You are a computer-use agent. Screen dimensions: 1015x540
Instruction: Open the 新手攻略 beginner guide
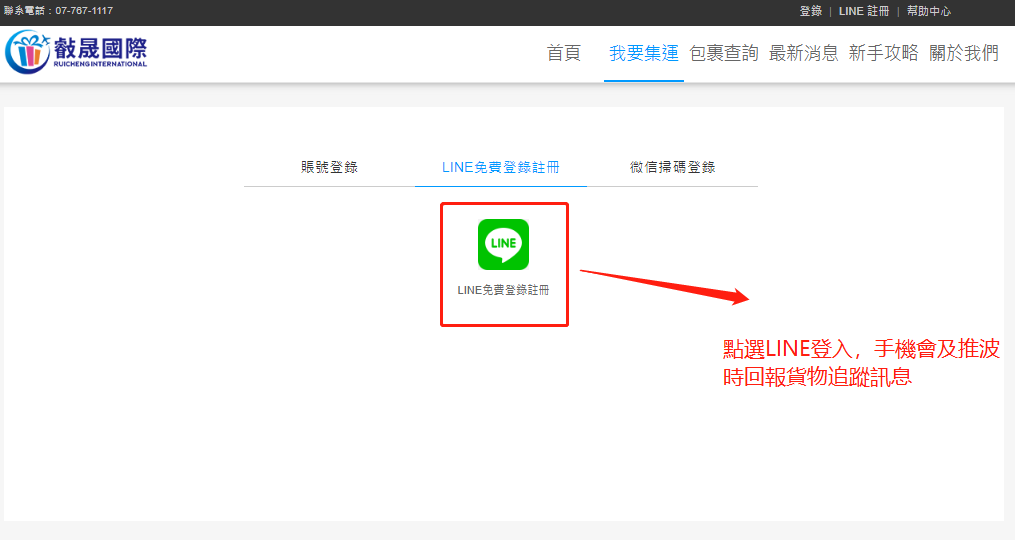point(884,54)
